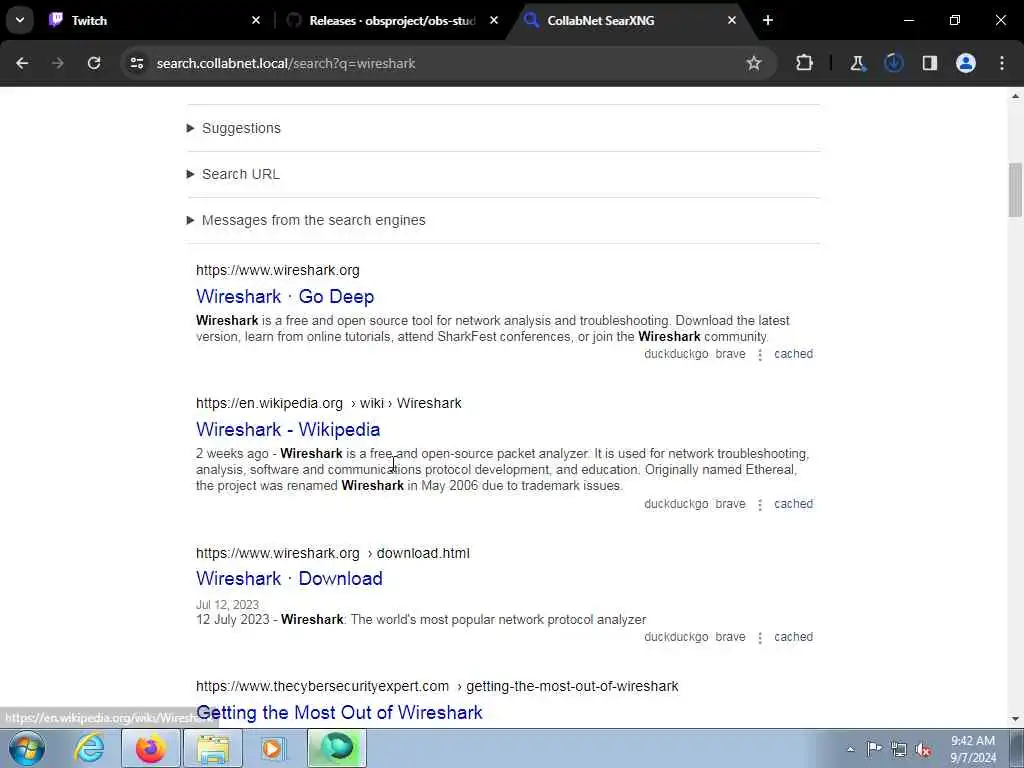Toggle the browser side panel icon

click(x=930, y=63)
